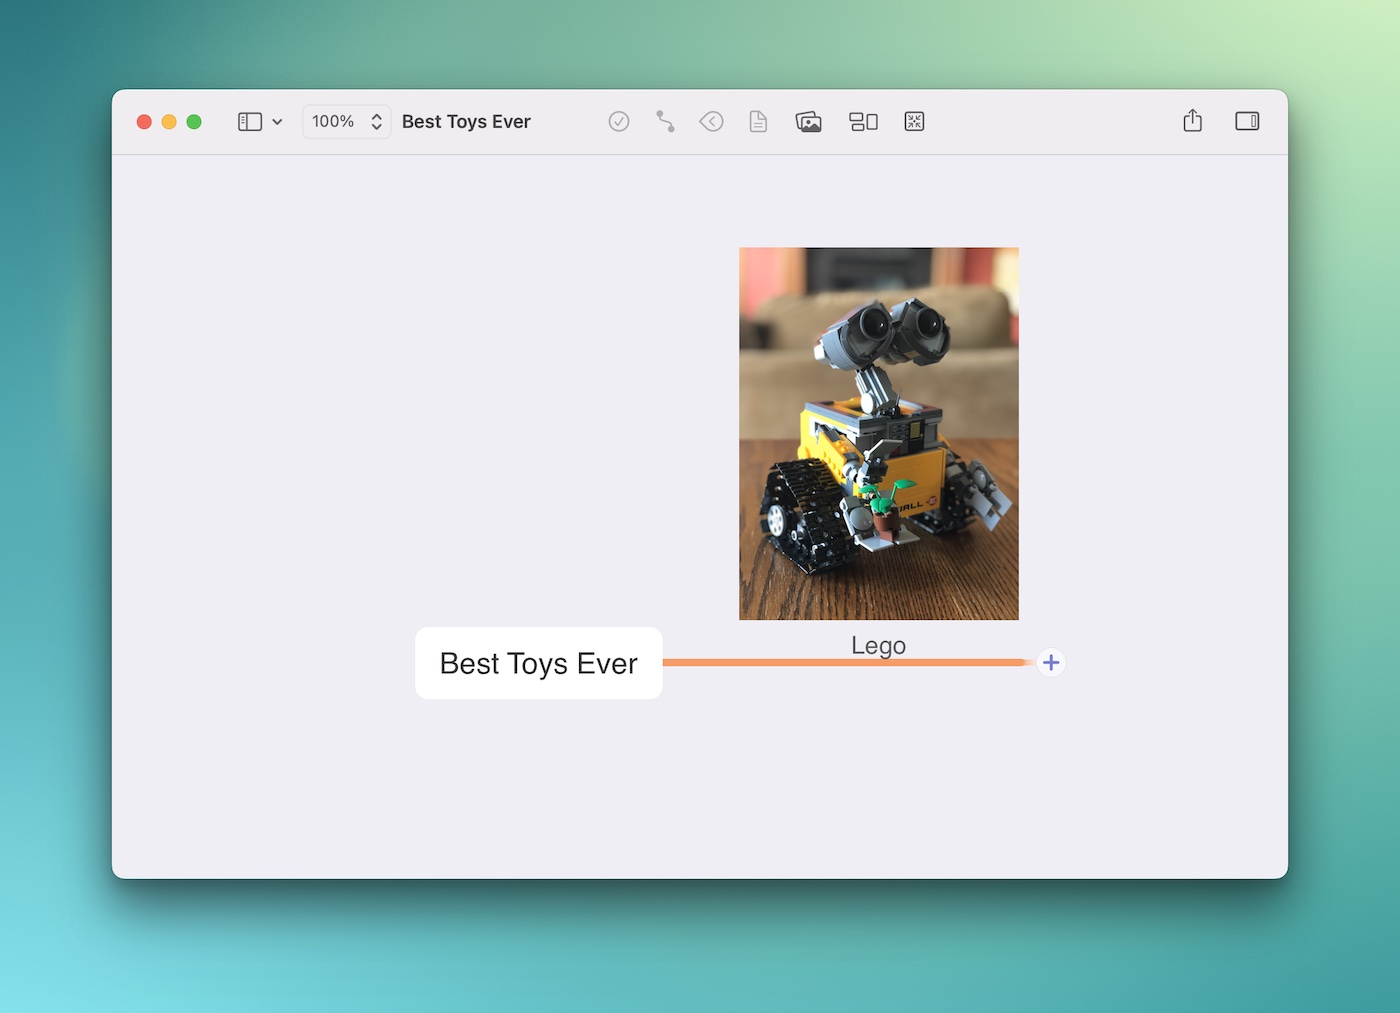Click the WALL-E Lego robot image

click(879, 434)
